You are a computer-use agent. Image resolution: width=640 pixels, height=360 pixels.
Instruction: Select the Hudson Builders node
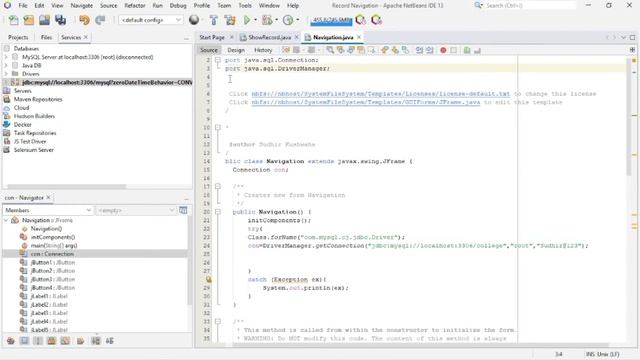pyautogui.click(x=34, y=116)
